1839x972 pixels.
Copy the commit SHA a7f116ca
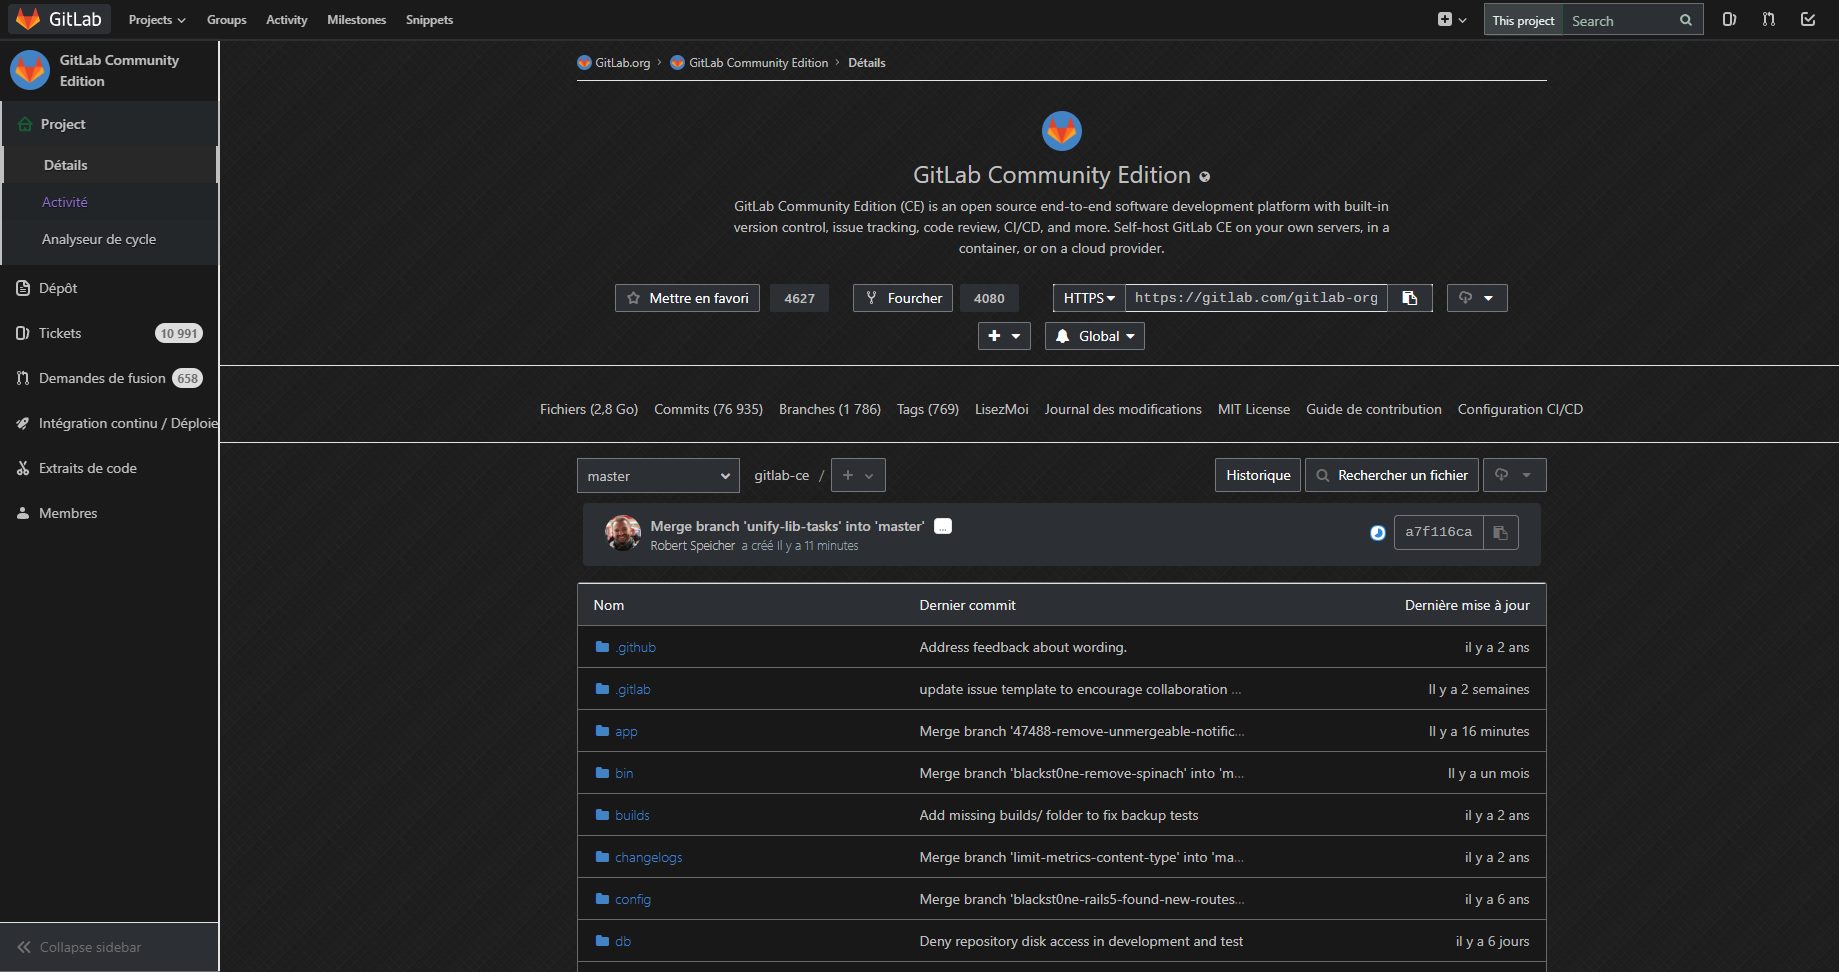(x=1499, y=532)
